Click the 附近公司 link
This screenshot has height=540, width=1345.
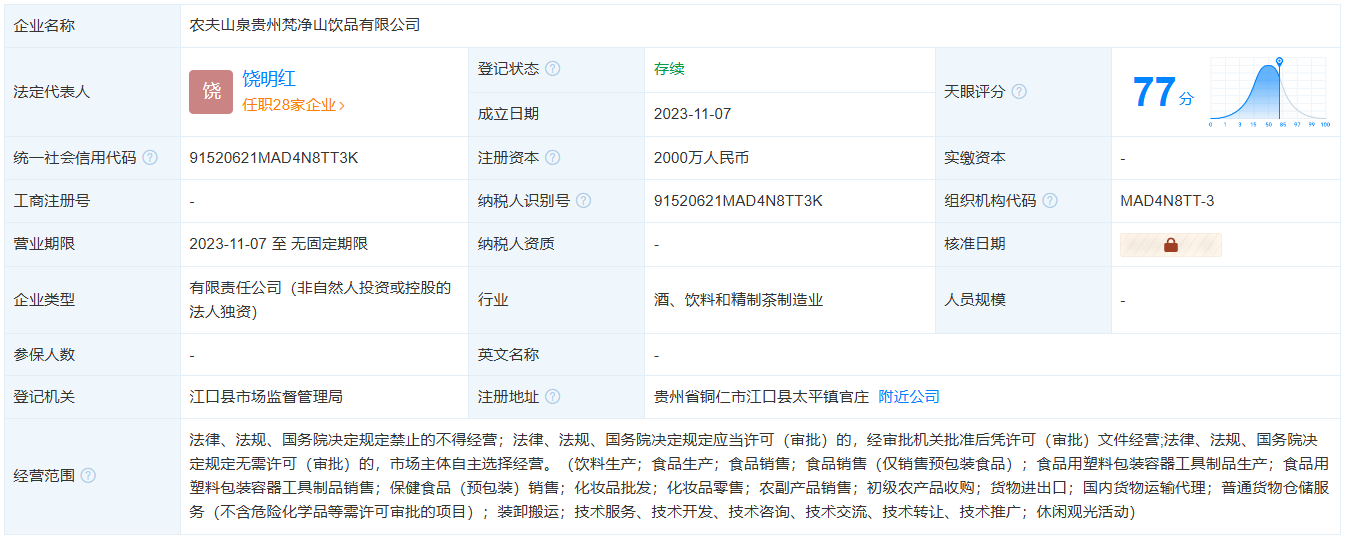coord(909,397)
